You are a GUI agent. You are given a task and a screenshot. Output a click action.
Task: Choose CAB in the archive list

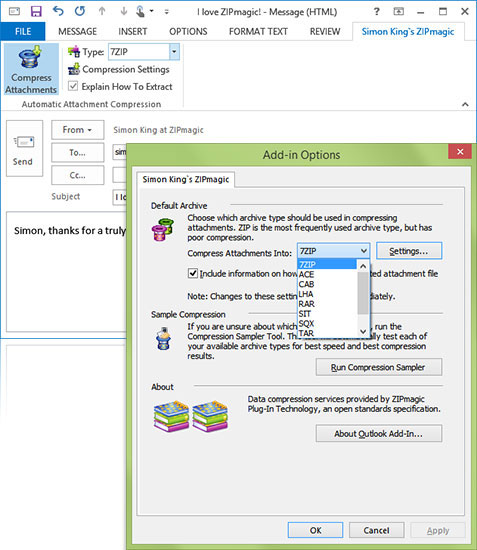coord(327,284)
